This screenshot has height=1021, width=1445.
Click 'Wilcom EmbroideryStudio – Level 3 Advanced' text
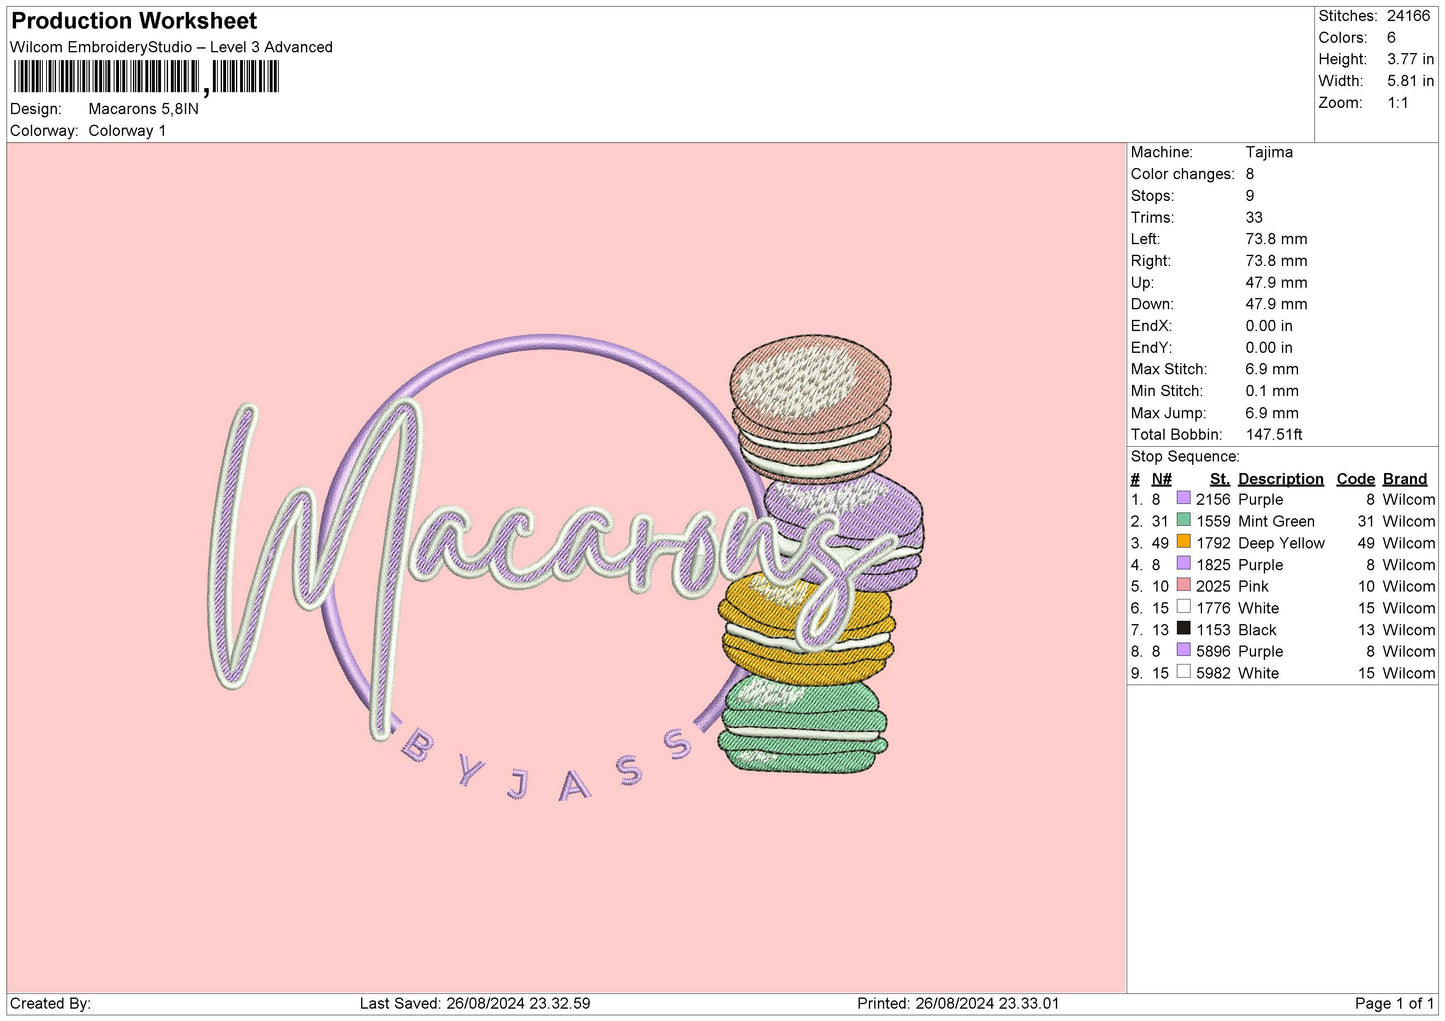click(171, 47)
